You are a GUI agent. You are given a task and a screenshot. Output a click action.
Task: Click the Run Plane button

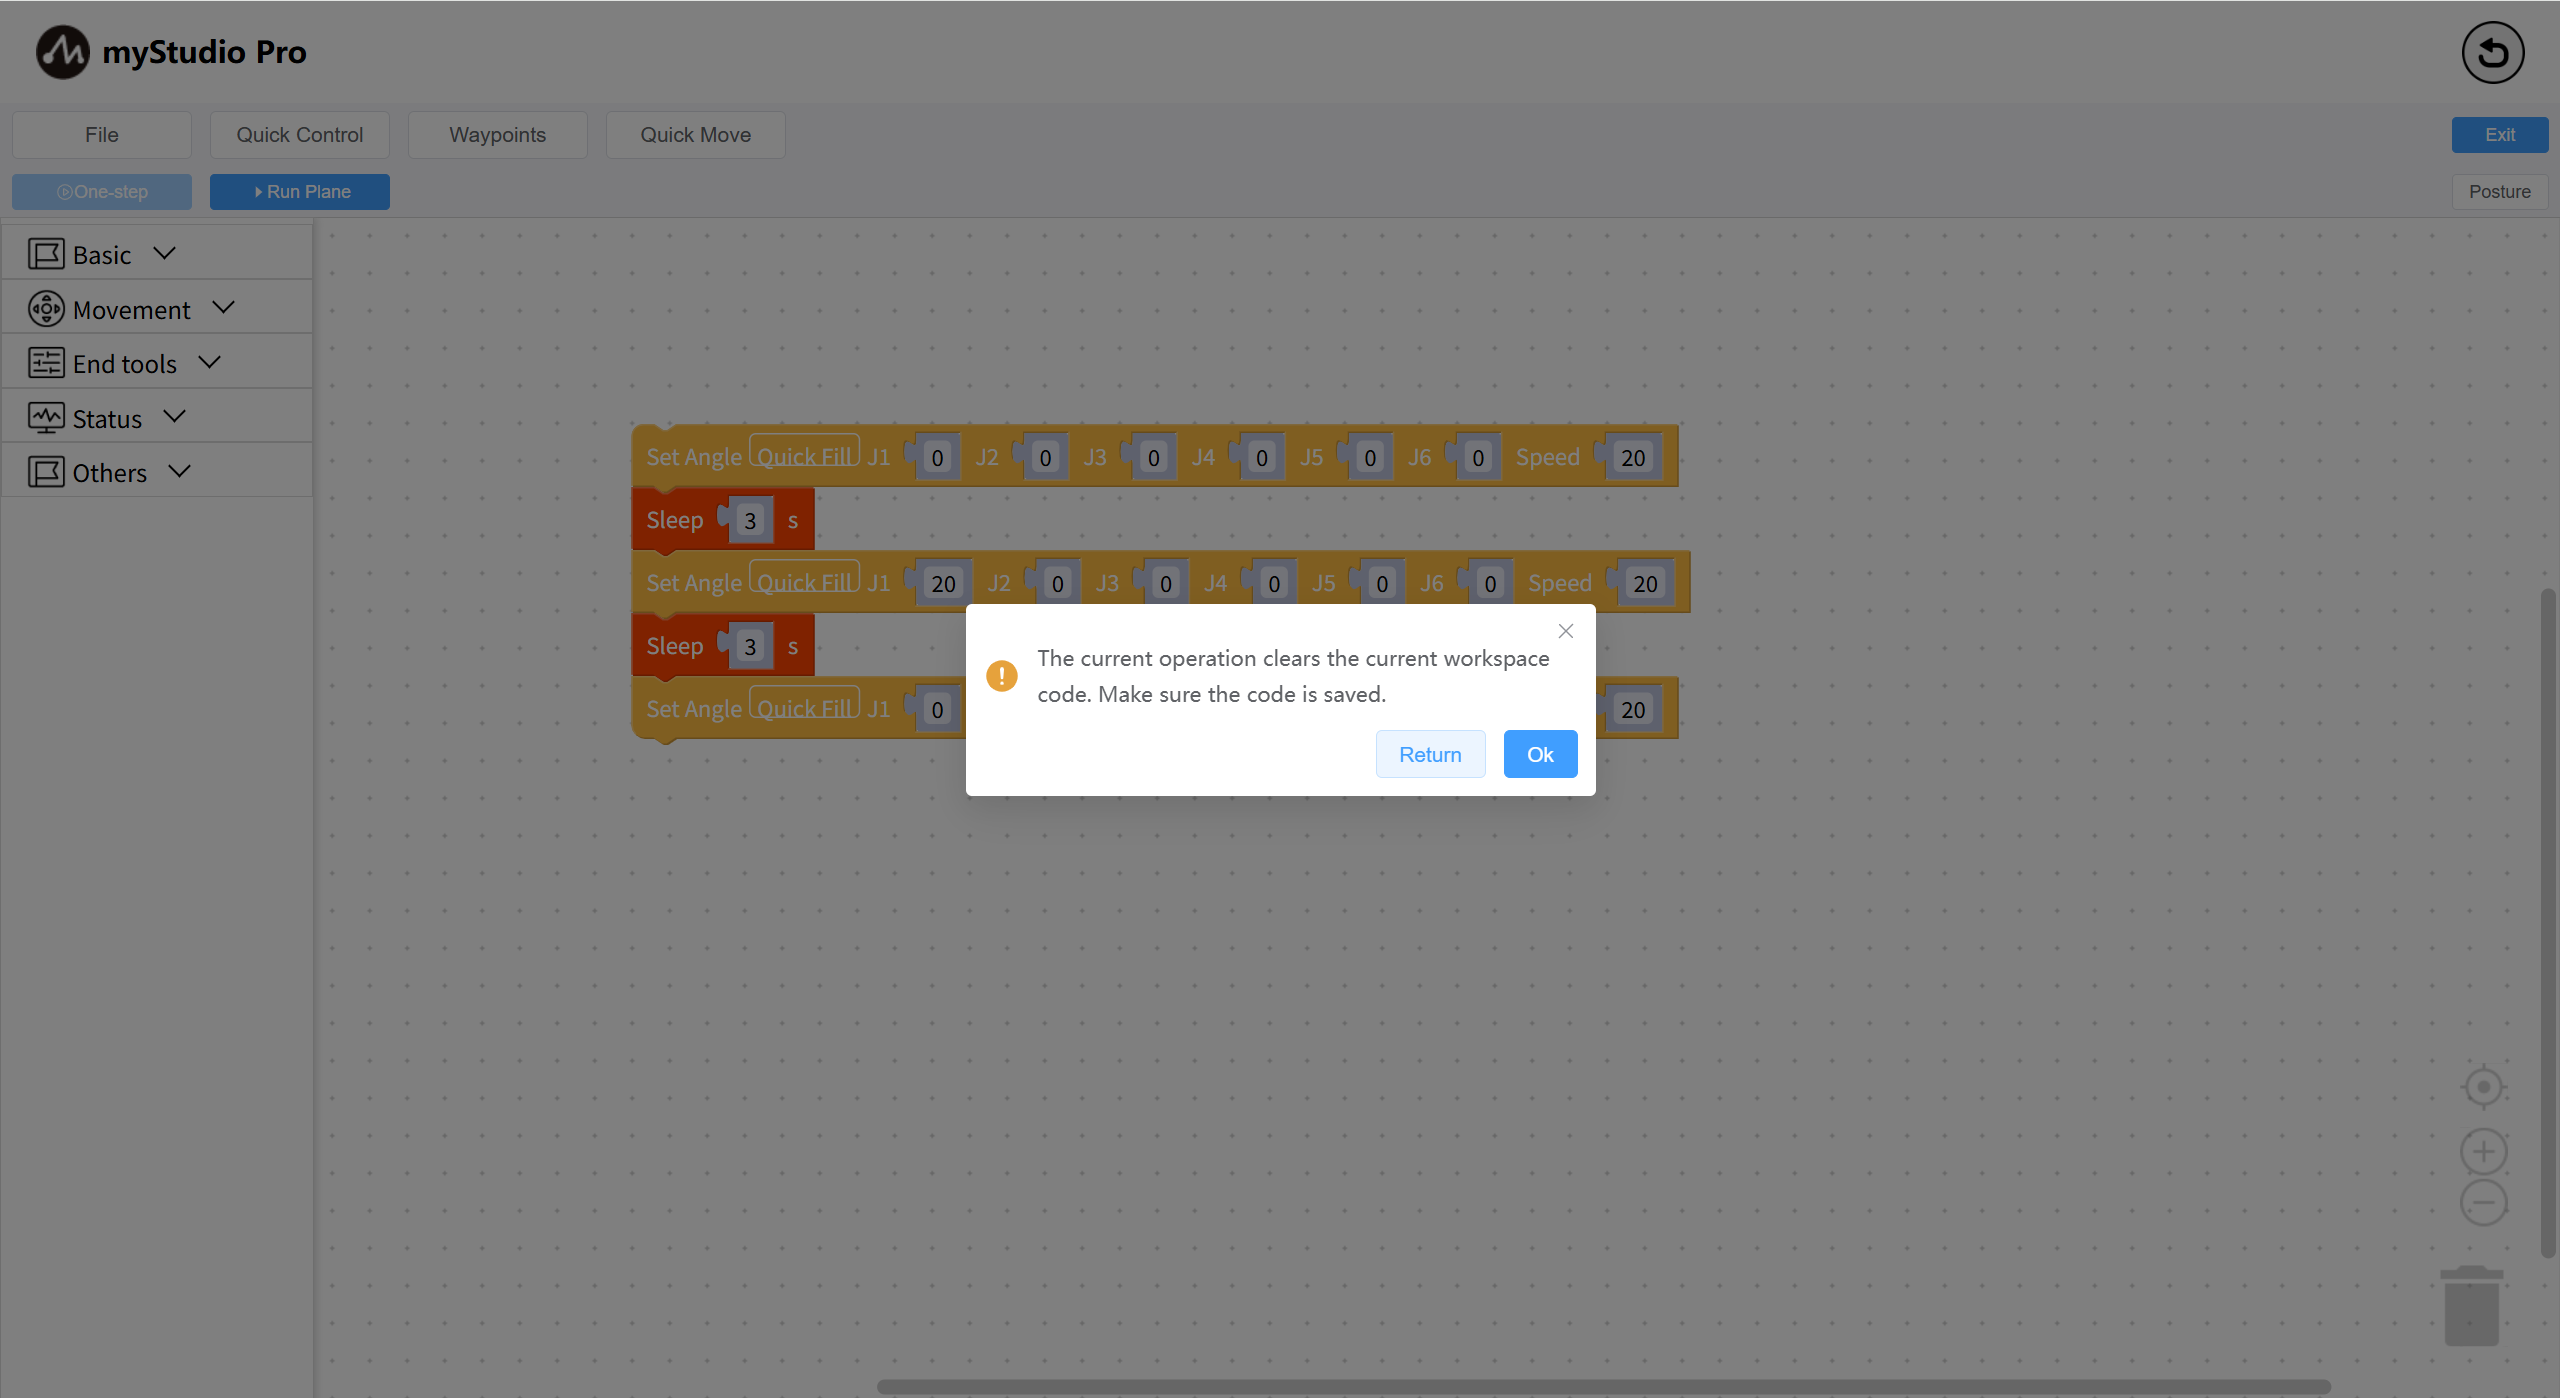coord(299,192)
